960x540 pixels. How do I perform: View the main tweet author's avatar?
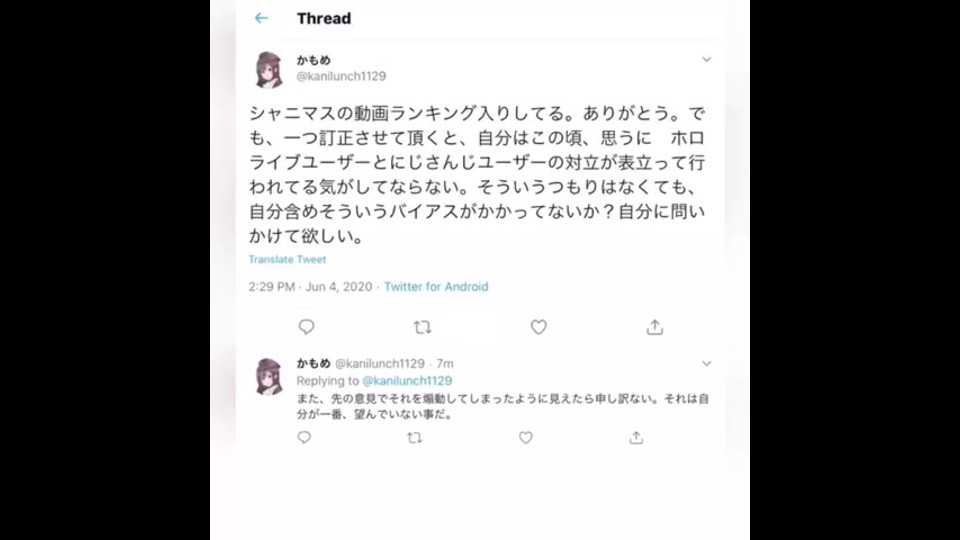(x=268, y=69)
